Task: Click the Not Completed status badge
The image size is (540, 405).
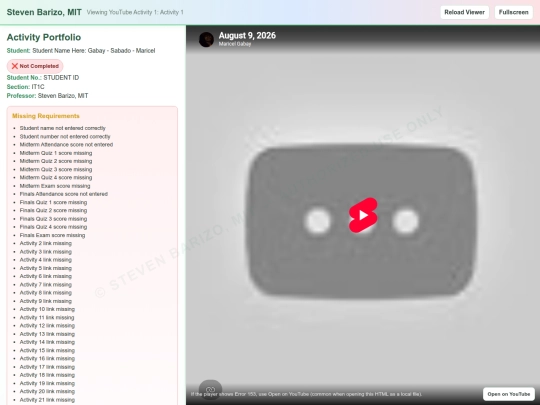Action: tap(35, 66)
